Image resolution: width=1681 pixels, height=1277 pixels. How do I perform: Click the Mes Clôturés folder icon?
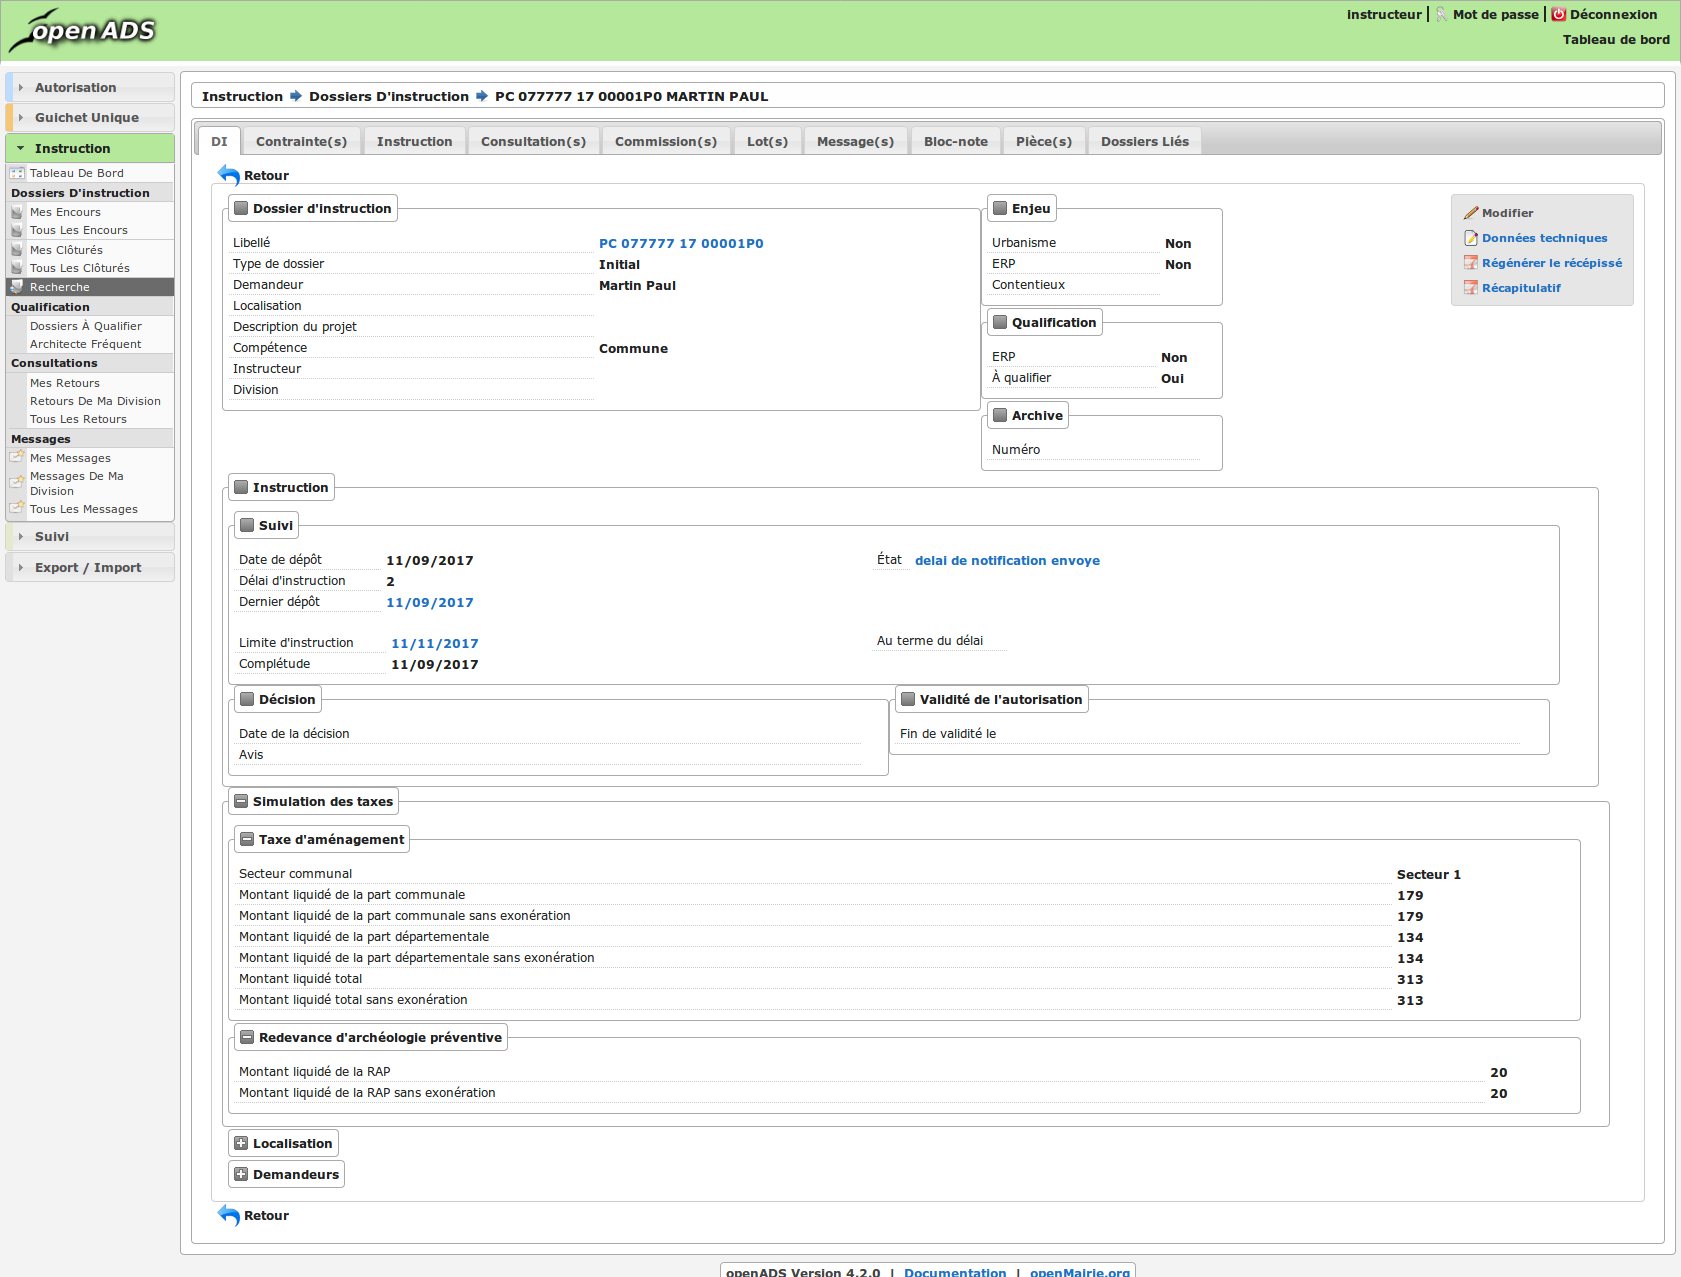[17, 250]
